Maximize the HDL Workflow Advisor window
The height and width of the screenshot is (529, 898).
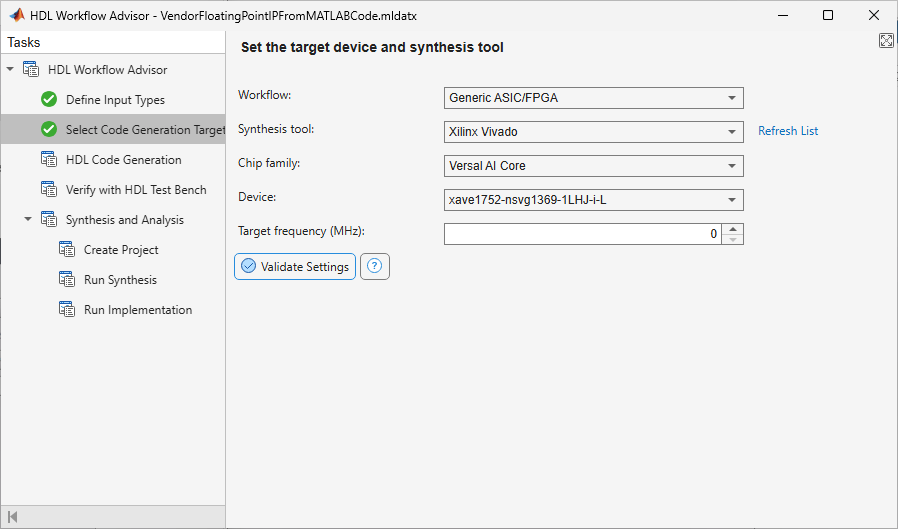pos(828,15)
